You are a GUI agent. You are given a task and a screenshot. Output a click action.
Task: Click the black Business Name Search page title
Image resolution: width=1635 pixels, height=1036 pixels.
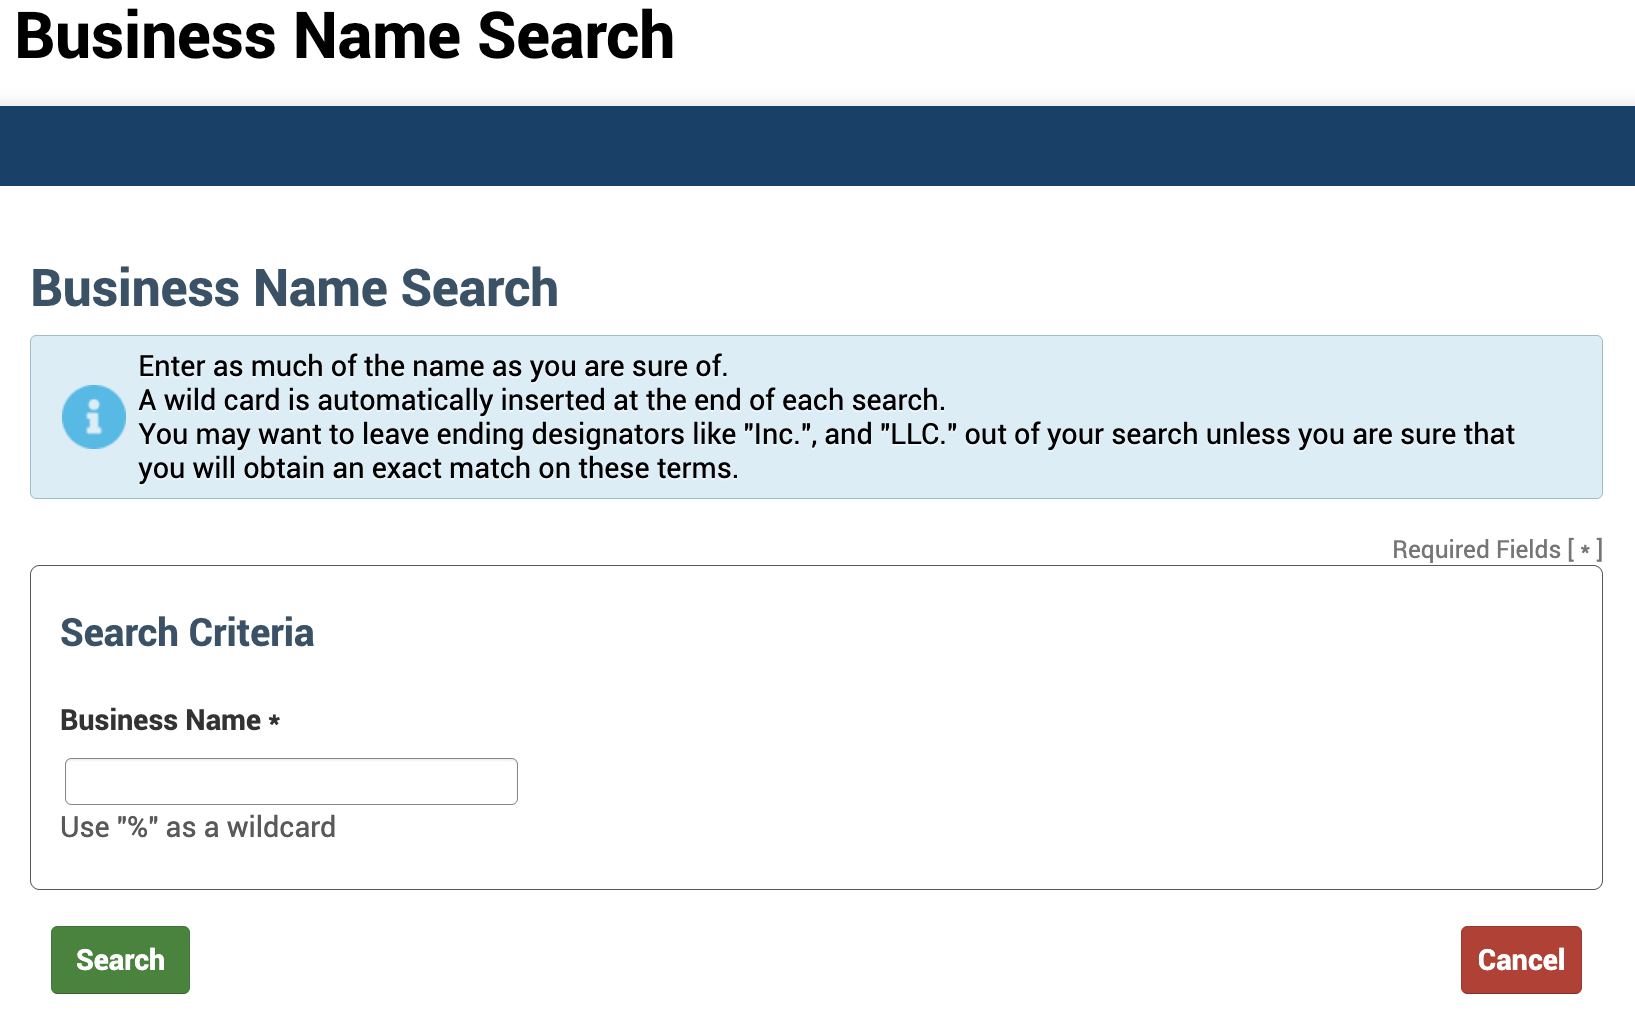point(345,36)
